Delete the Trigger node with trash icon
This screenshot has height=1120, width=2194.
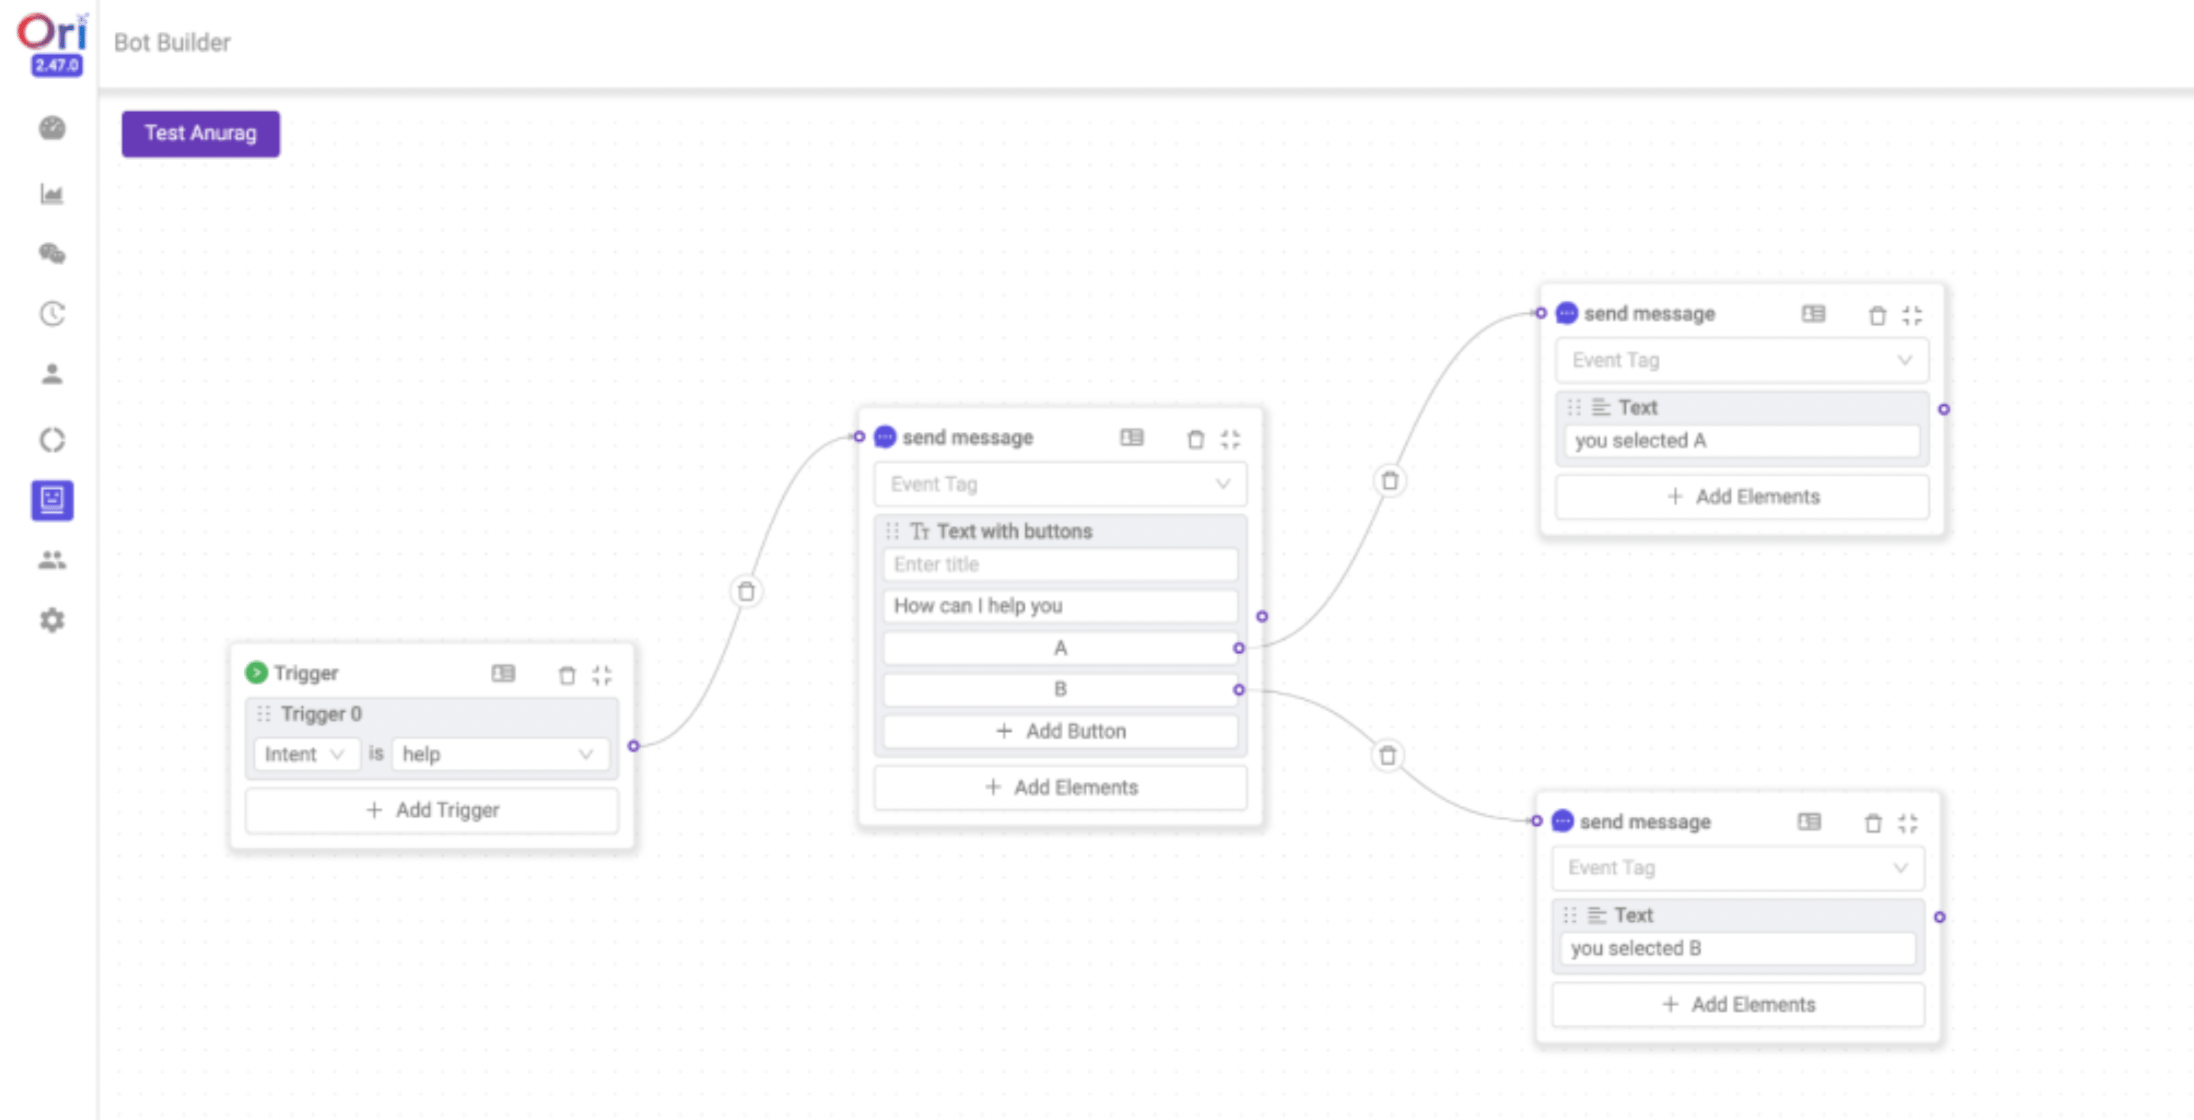click(567, 675)
